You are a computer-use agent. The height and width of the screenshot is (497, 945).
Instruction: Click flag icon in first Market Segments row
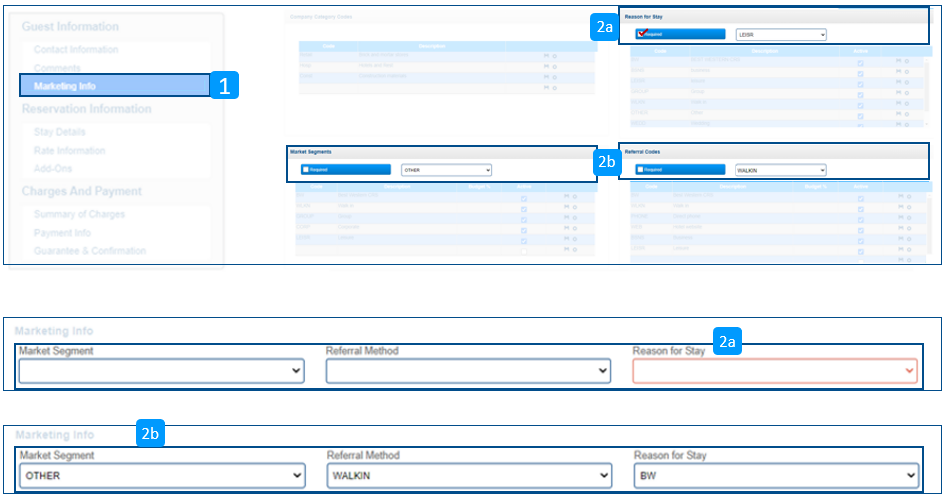564,197
